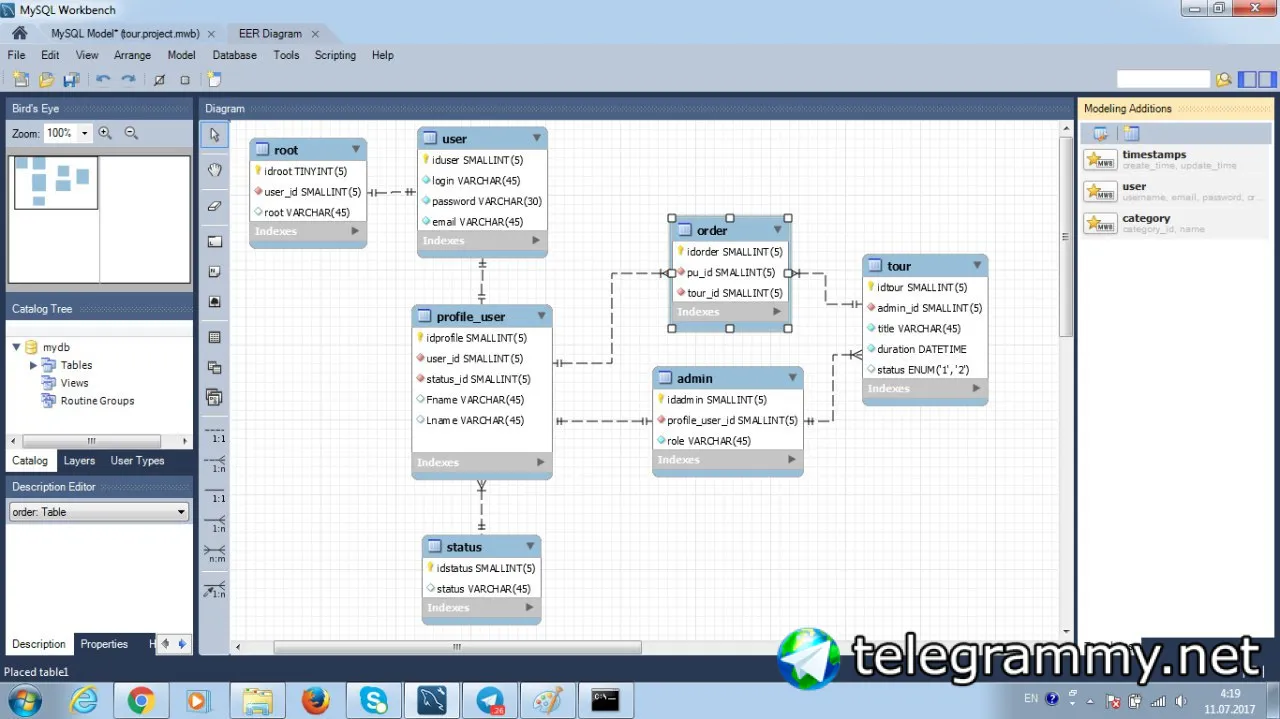
Task: Toggle the sidebar layout view button
Action: (x=1247, y=80)
